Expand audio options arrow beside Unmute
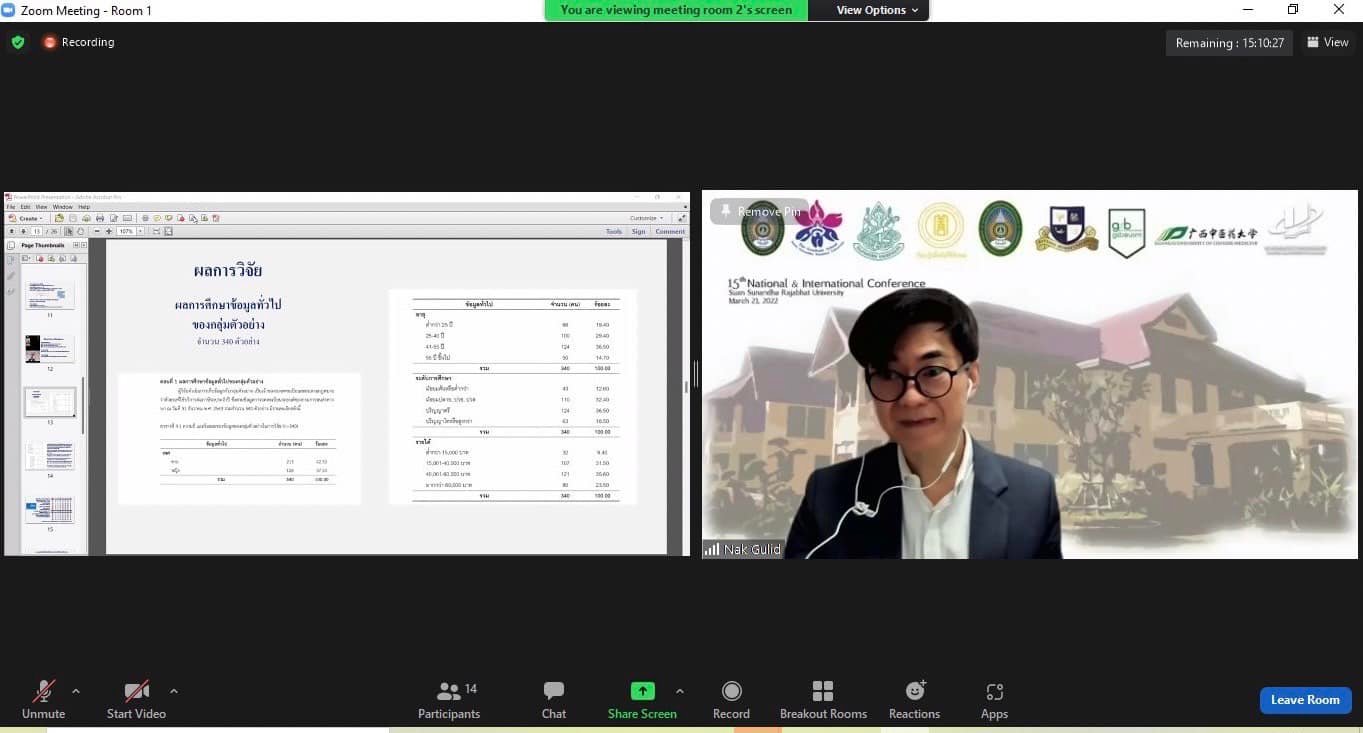Screen dimensions: 1363x733 tap(76, 691)
